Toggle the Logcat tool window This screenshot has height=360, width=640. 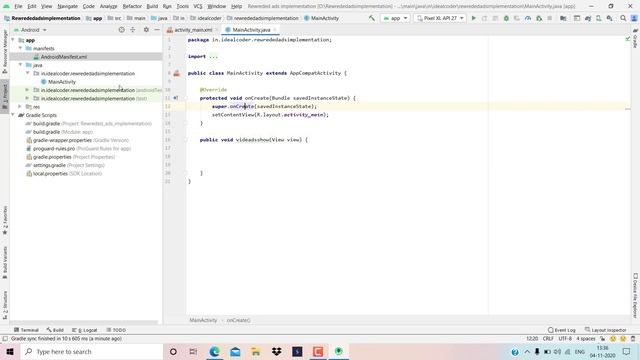84,330
